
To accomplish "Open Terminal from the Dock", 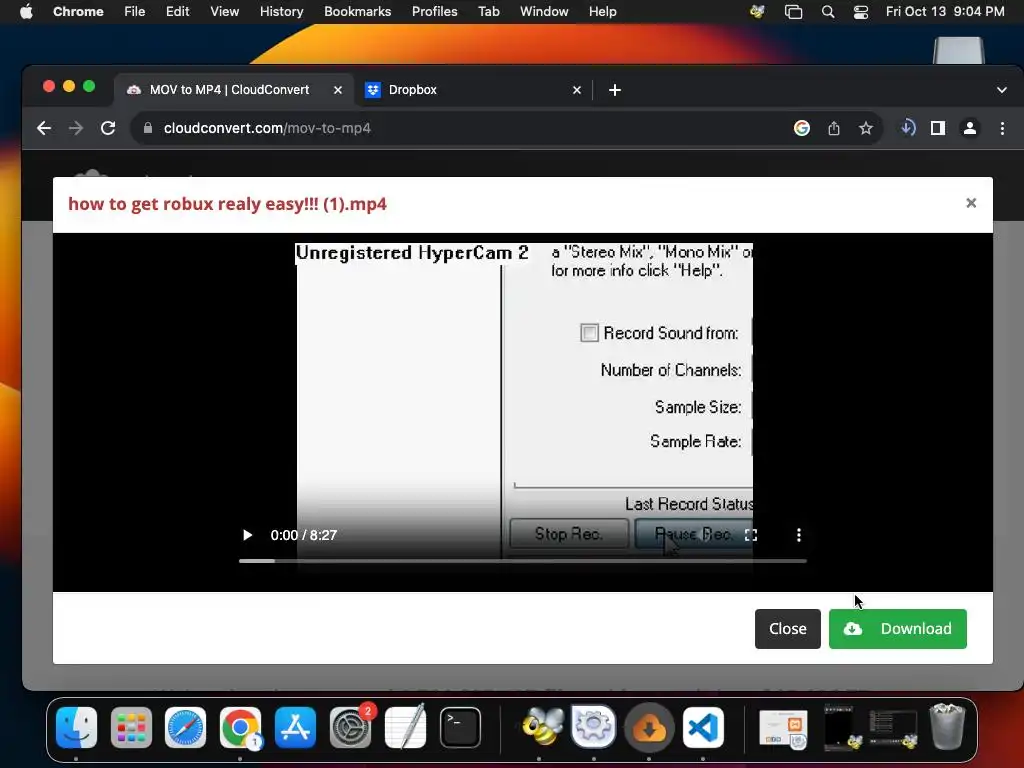I will tap(460, 727).
